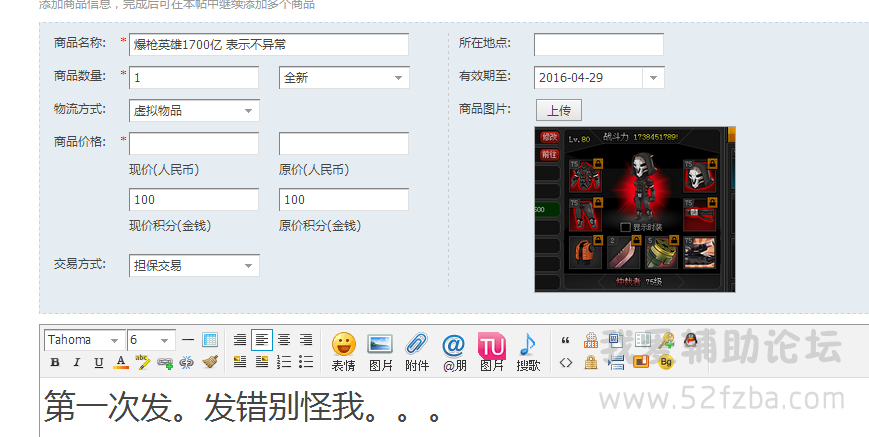Open the font color picker
The image size is (869, 437).
pos(120,362)
